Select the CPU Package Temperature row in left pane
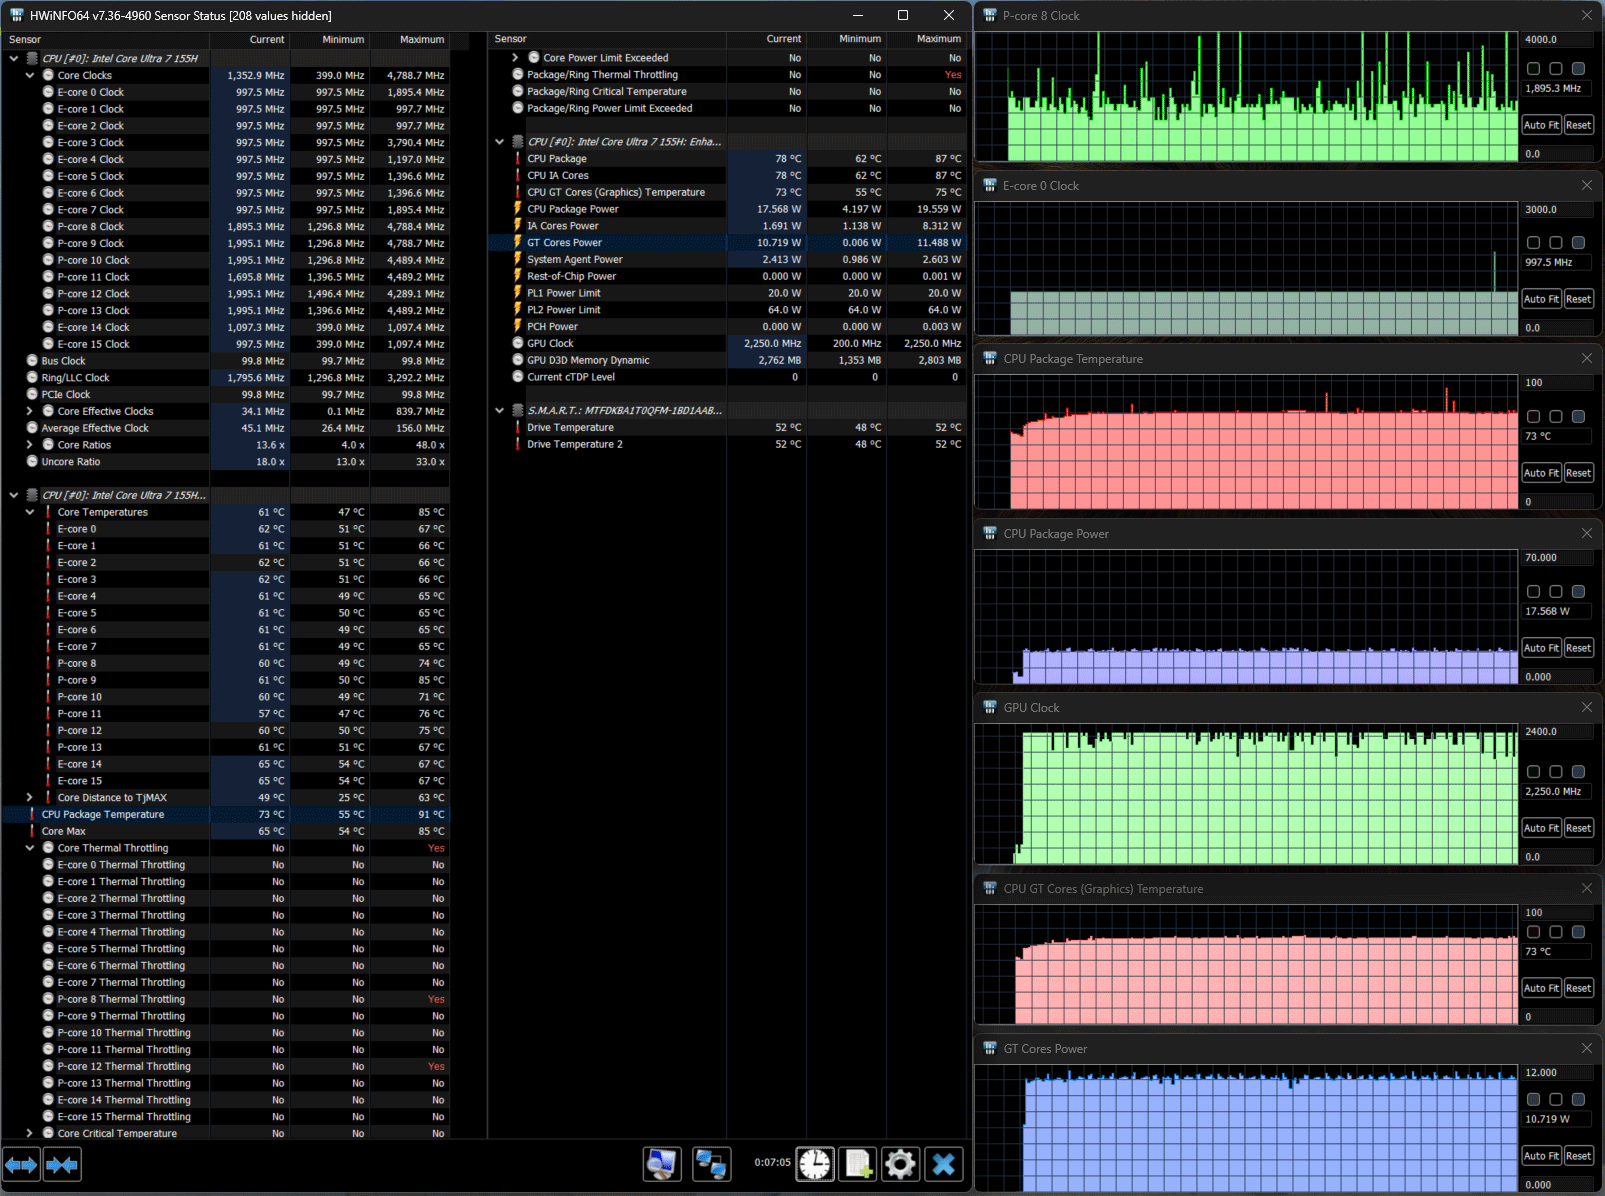Screen dimensions: 1605x1196 pos(226,815)
